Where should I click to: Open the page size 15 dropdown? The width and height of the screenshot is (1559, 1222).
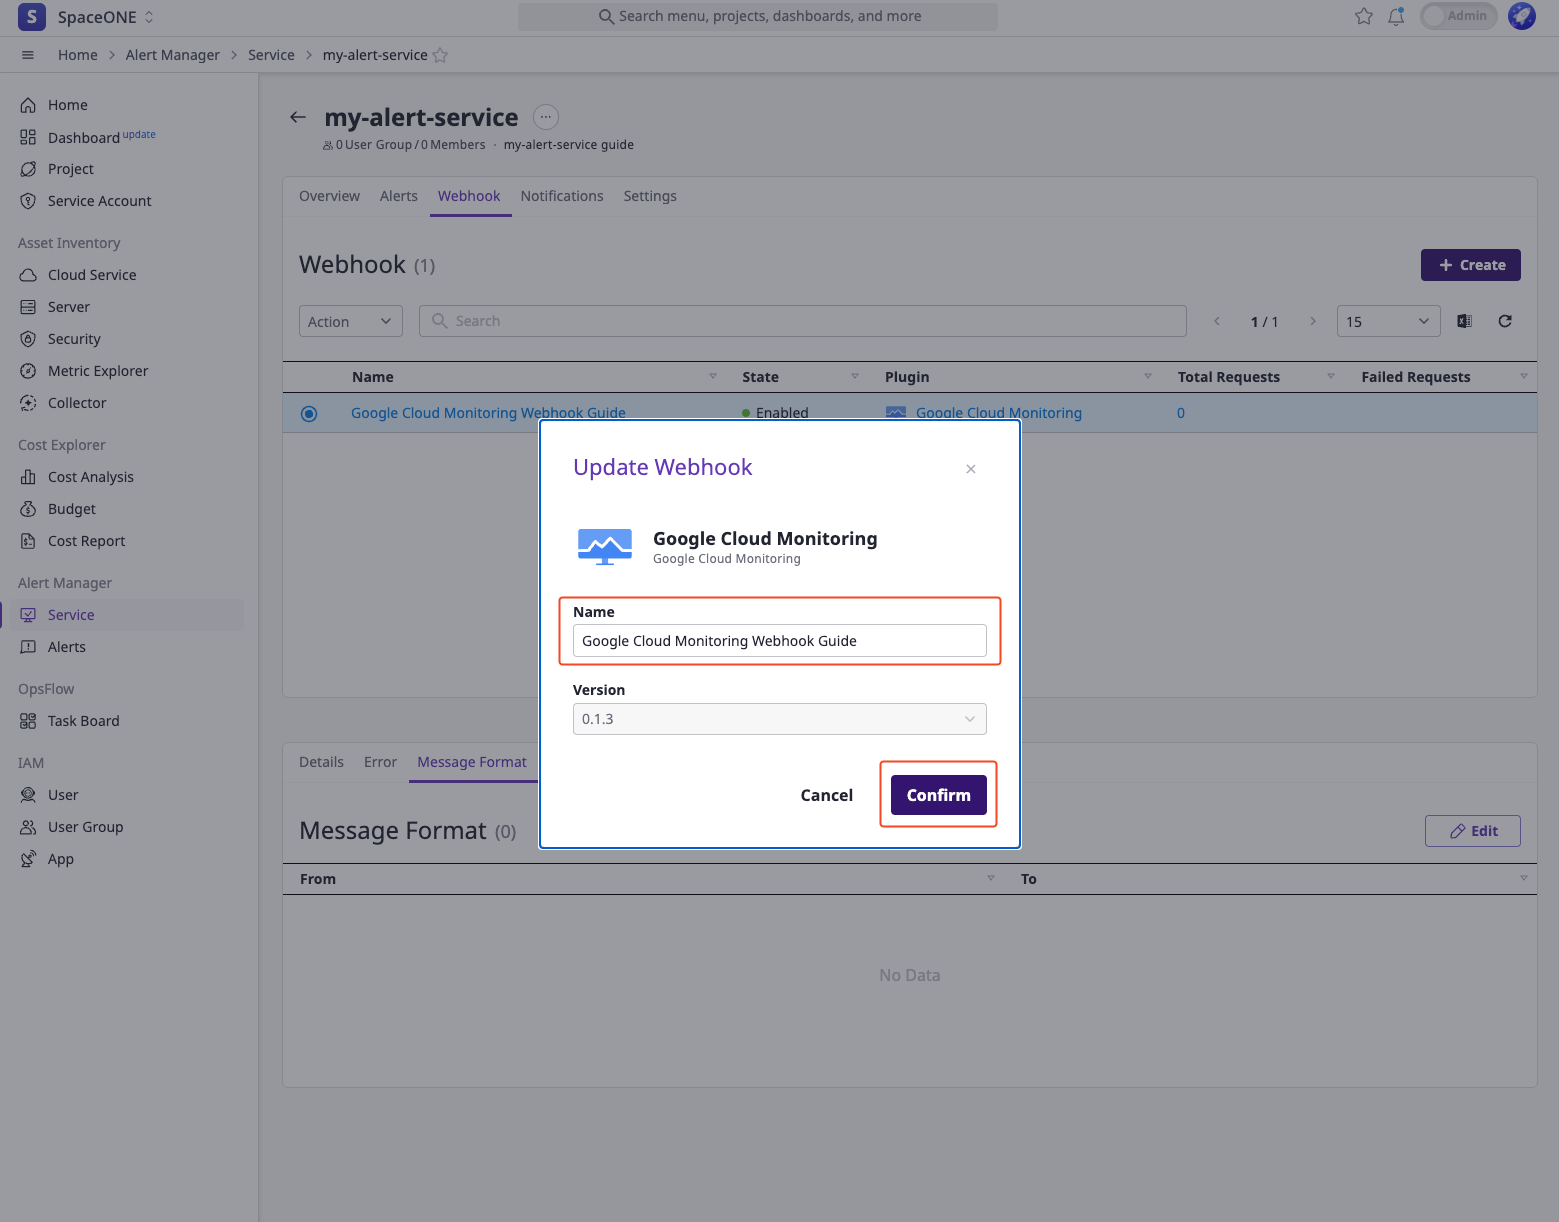[x=1388, y=321]
